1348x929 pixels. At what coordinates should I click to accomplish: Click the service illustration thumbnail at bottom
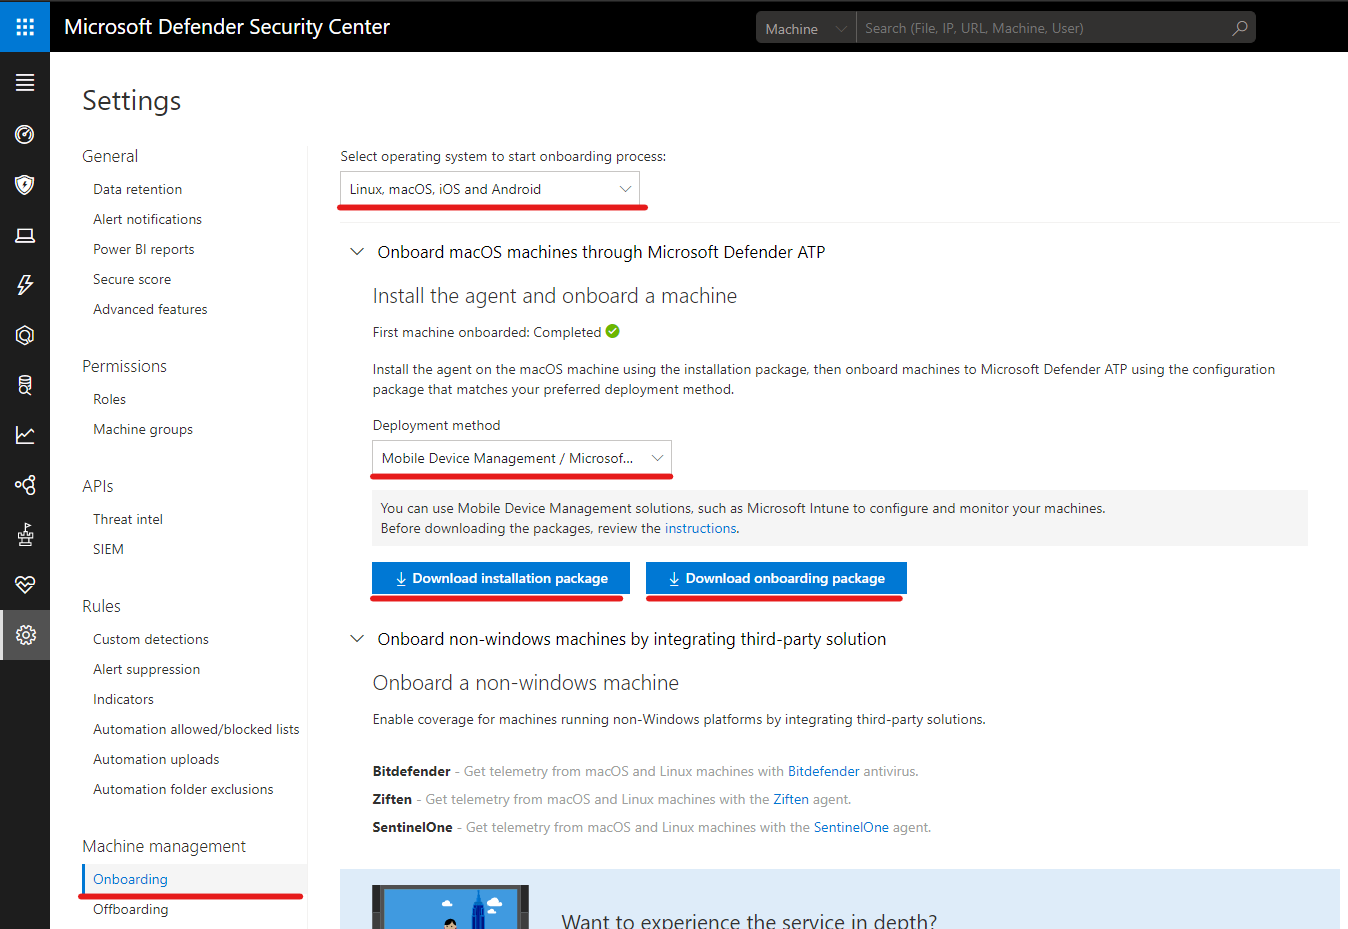coord(451,907)
